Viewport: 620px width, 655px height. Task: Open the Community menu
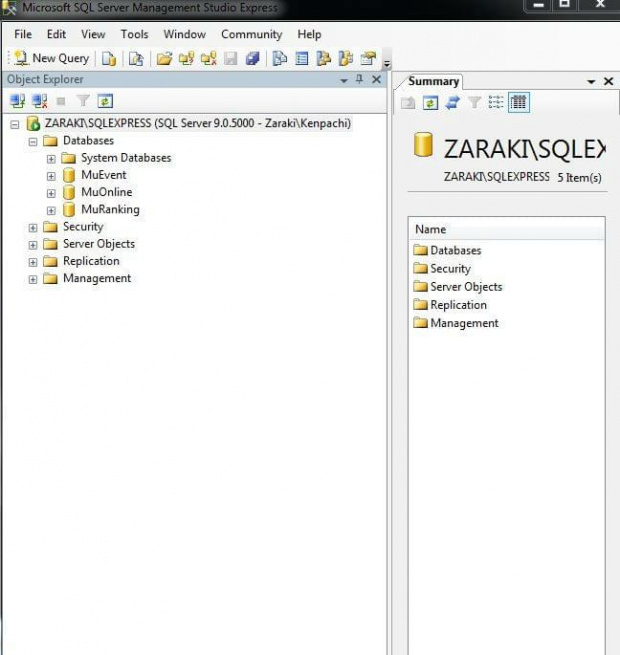(251, 34)
